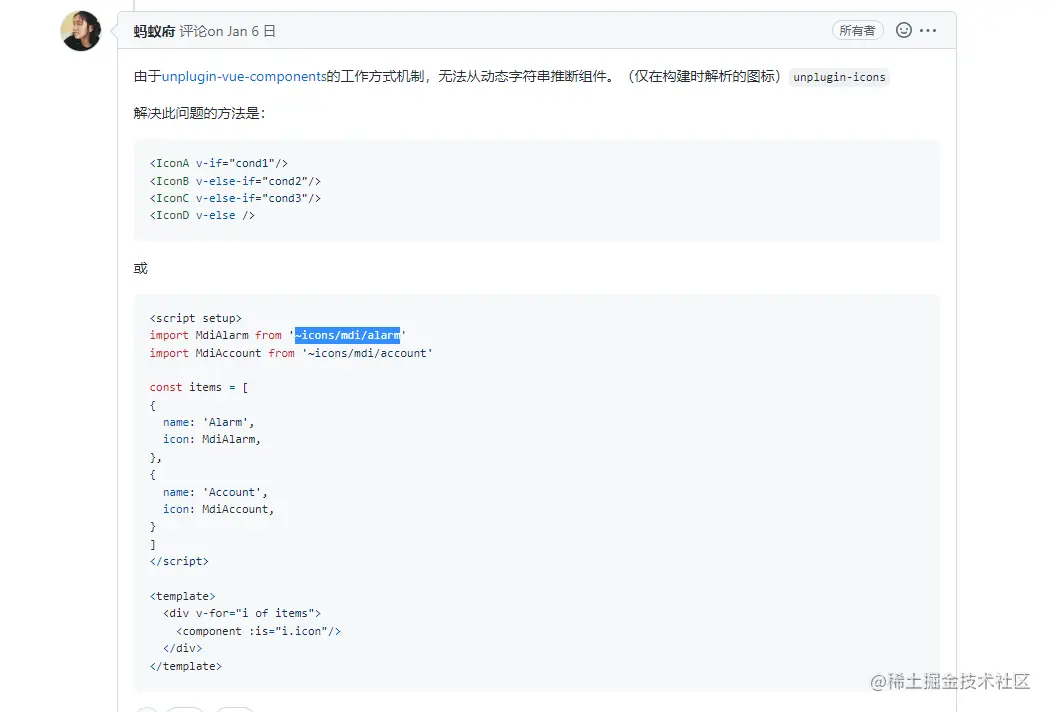This screenshot has width=1051, height=712.
Task: Click the line '<IconC v-else-if="cond3"/>'
Action: (x=235, y=198)
